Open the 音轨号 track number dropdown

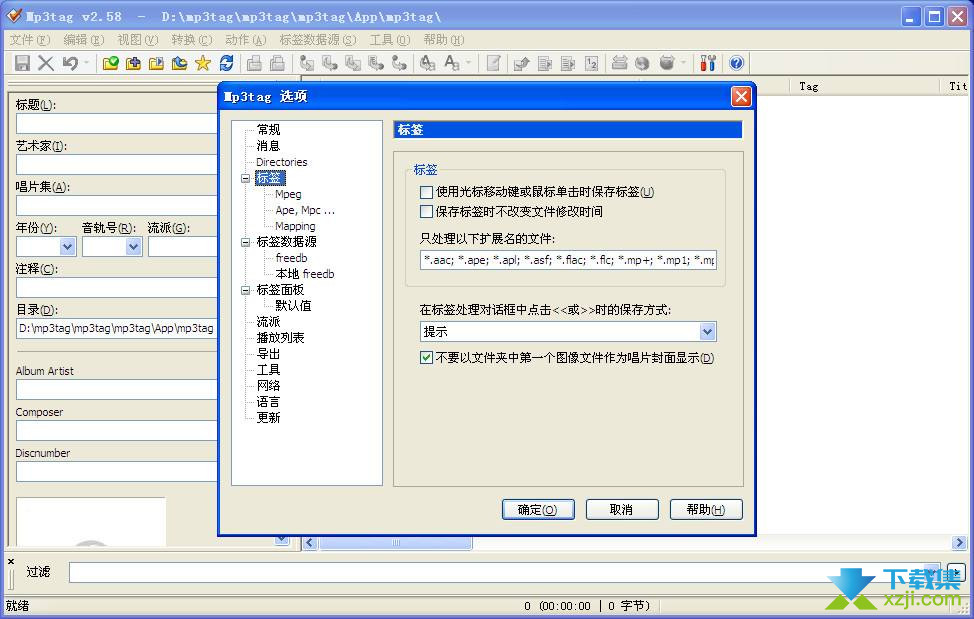134,246
